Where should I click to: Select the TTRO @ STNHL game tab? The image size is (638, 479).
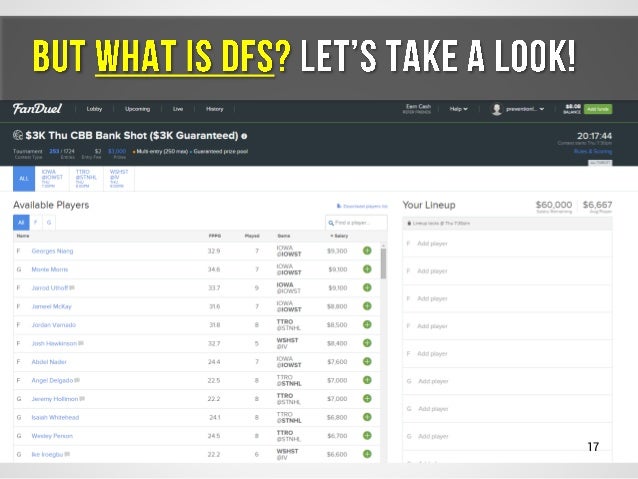86,178
